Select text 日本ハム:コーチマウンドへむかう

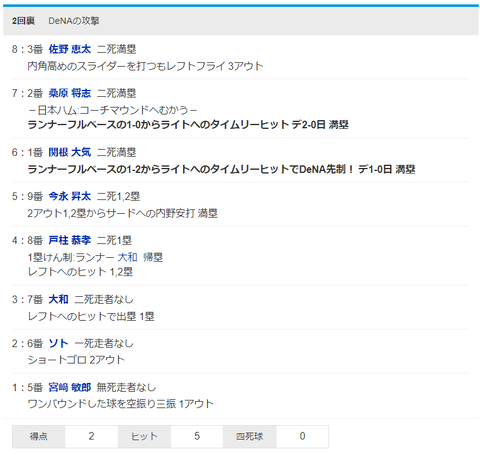pyautogui.click(x=112, y=110)
